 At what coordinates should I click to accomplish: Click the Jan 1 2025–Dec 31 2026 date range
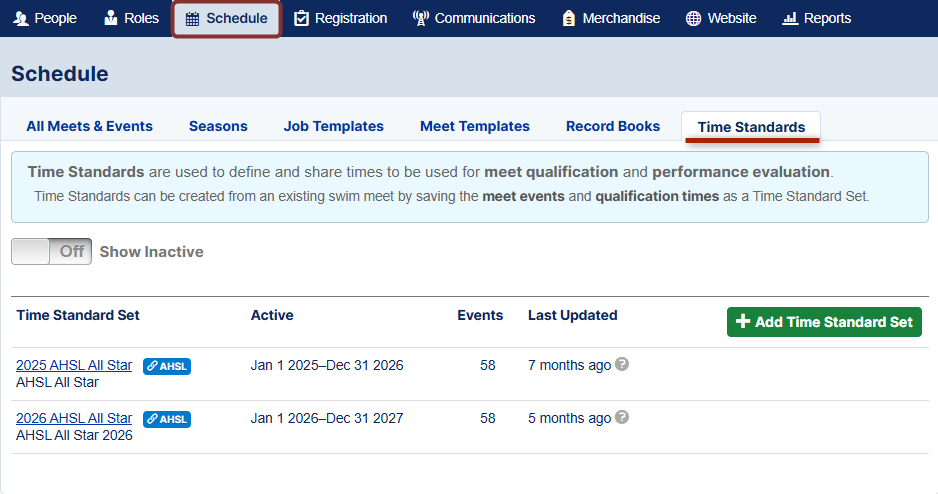327,365
